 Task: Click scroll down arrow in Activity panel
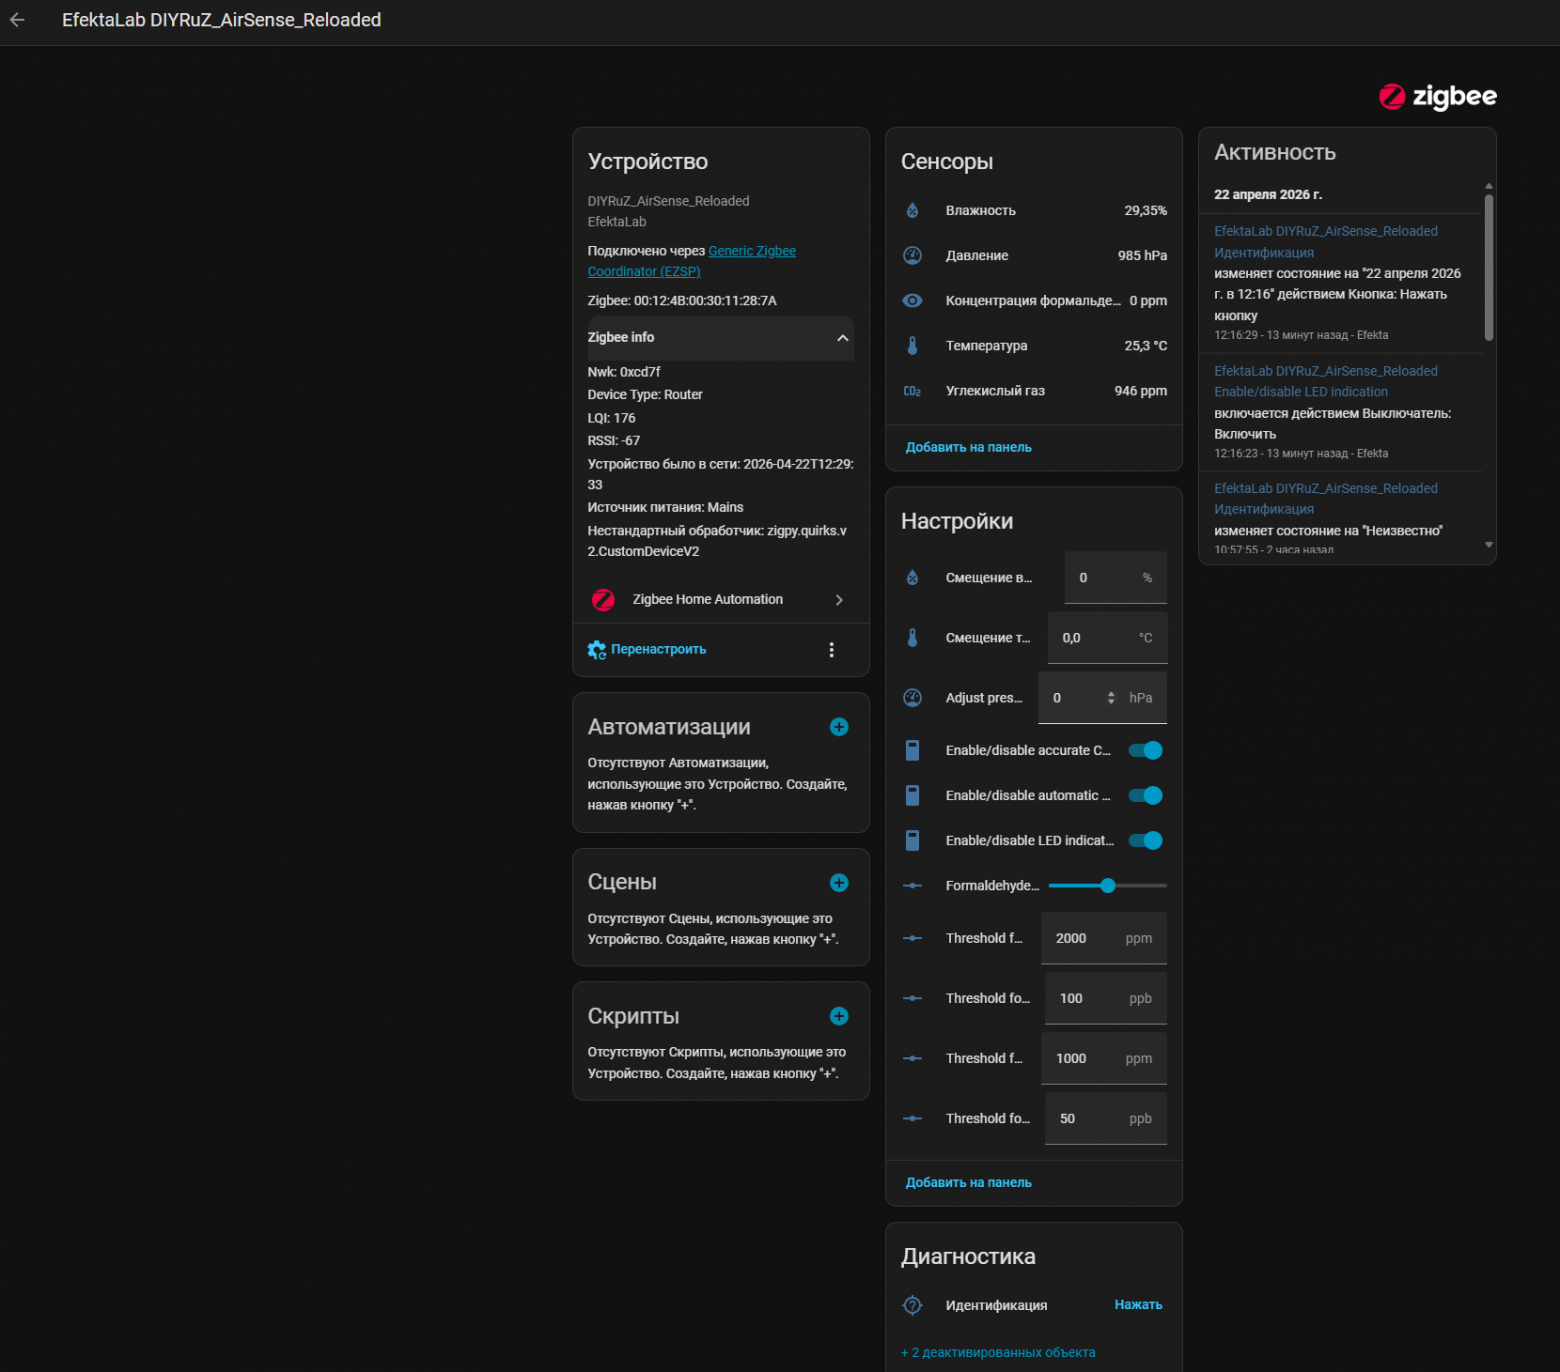click(1488, 545)
